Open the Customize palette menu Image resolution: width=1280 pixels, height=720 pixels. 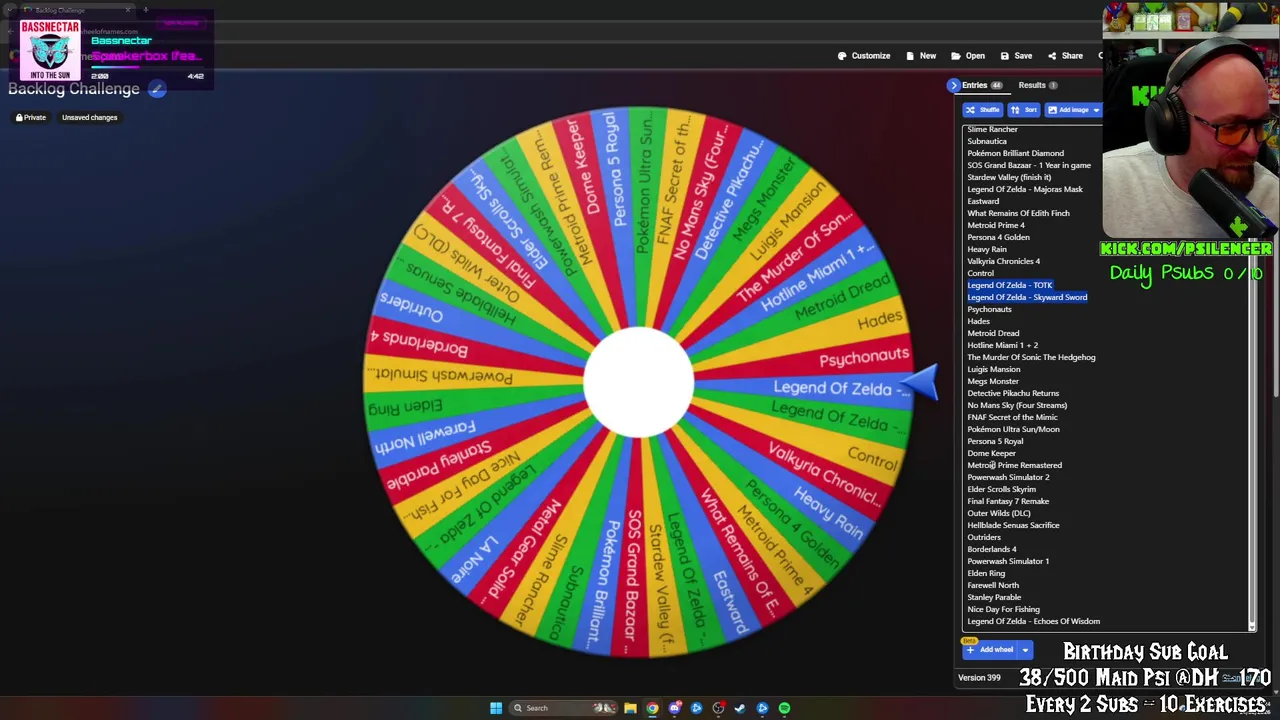(x=864, y=56)
